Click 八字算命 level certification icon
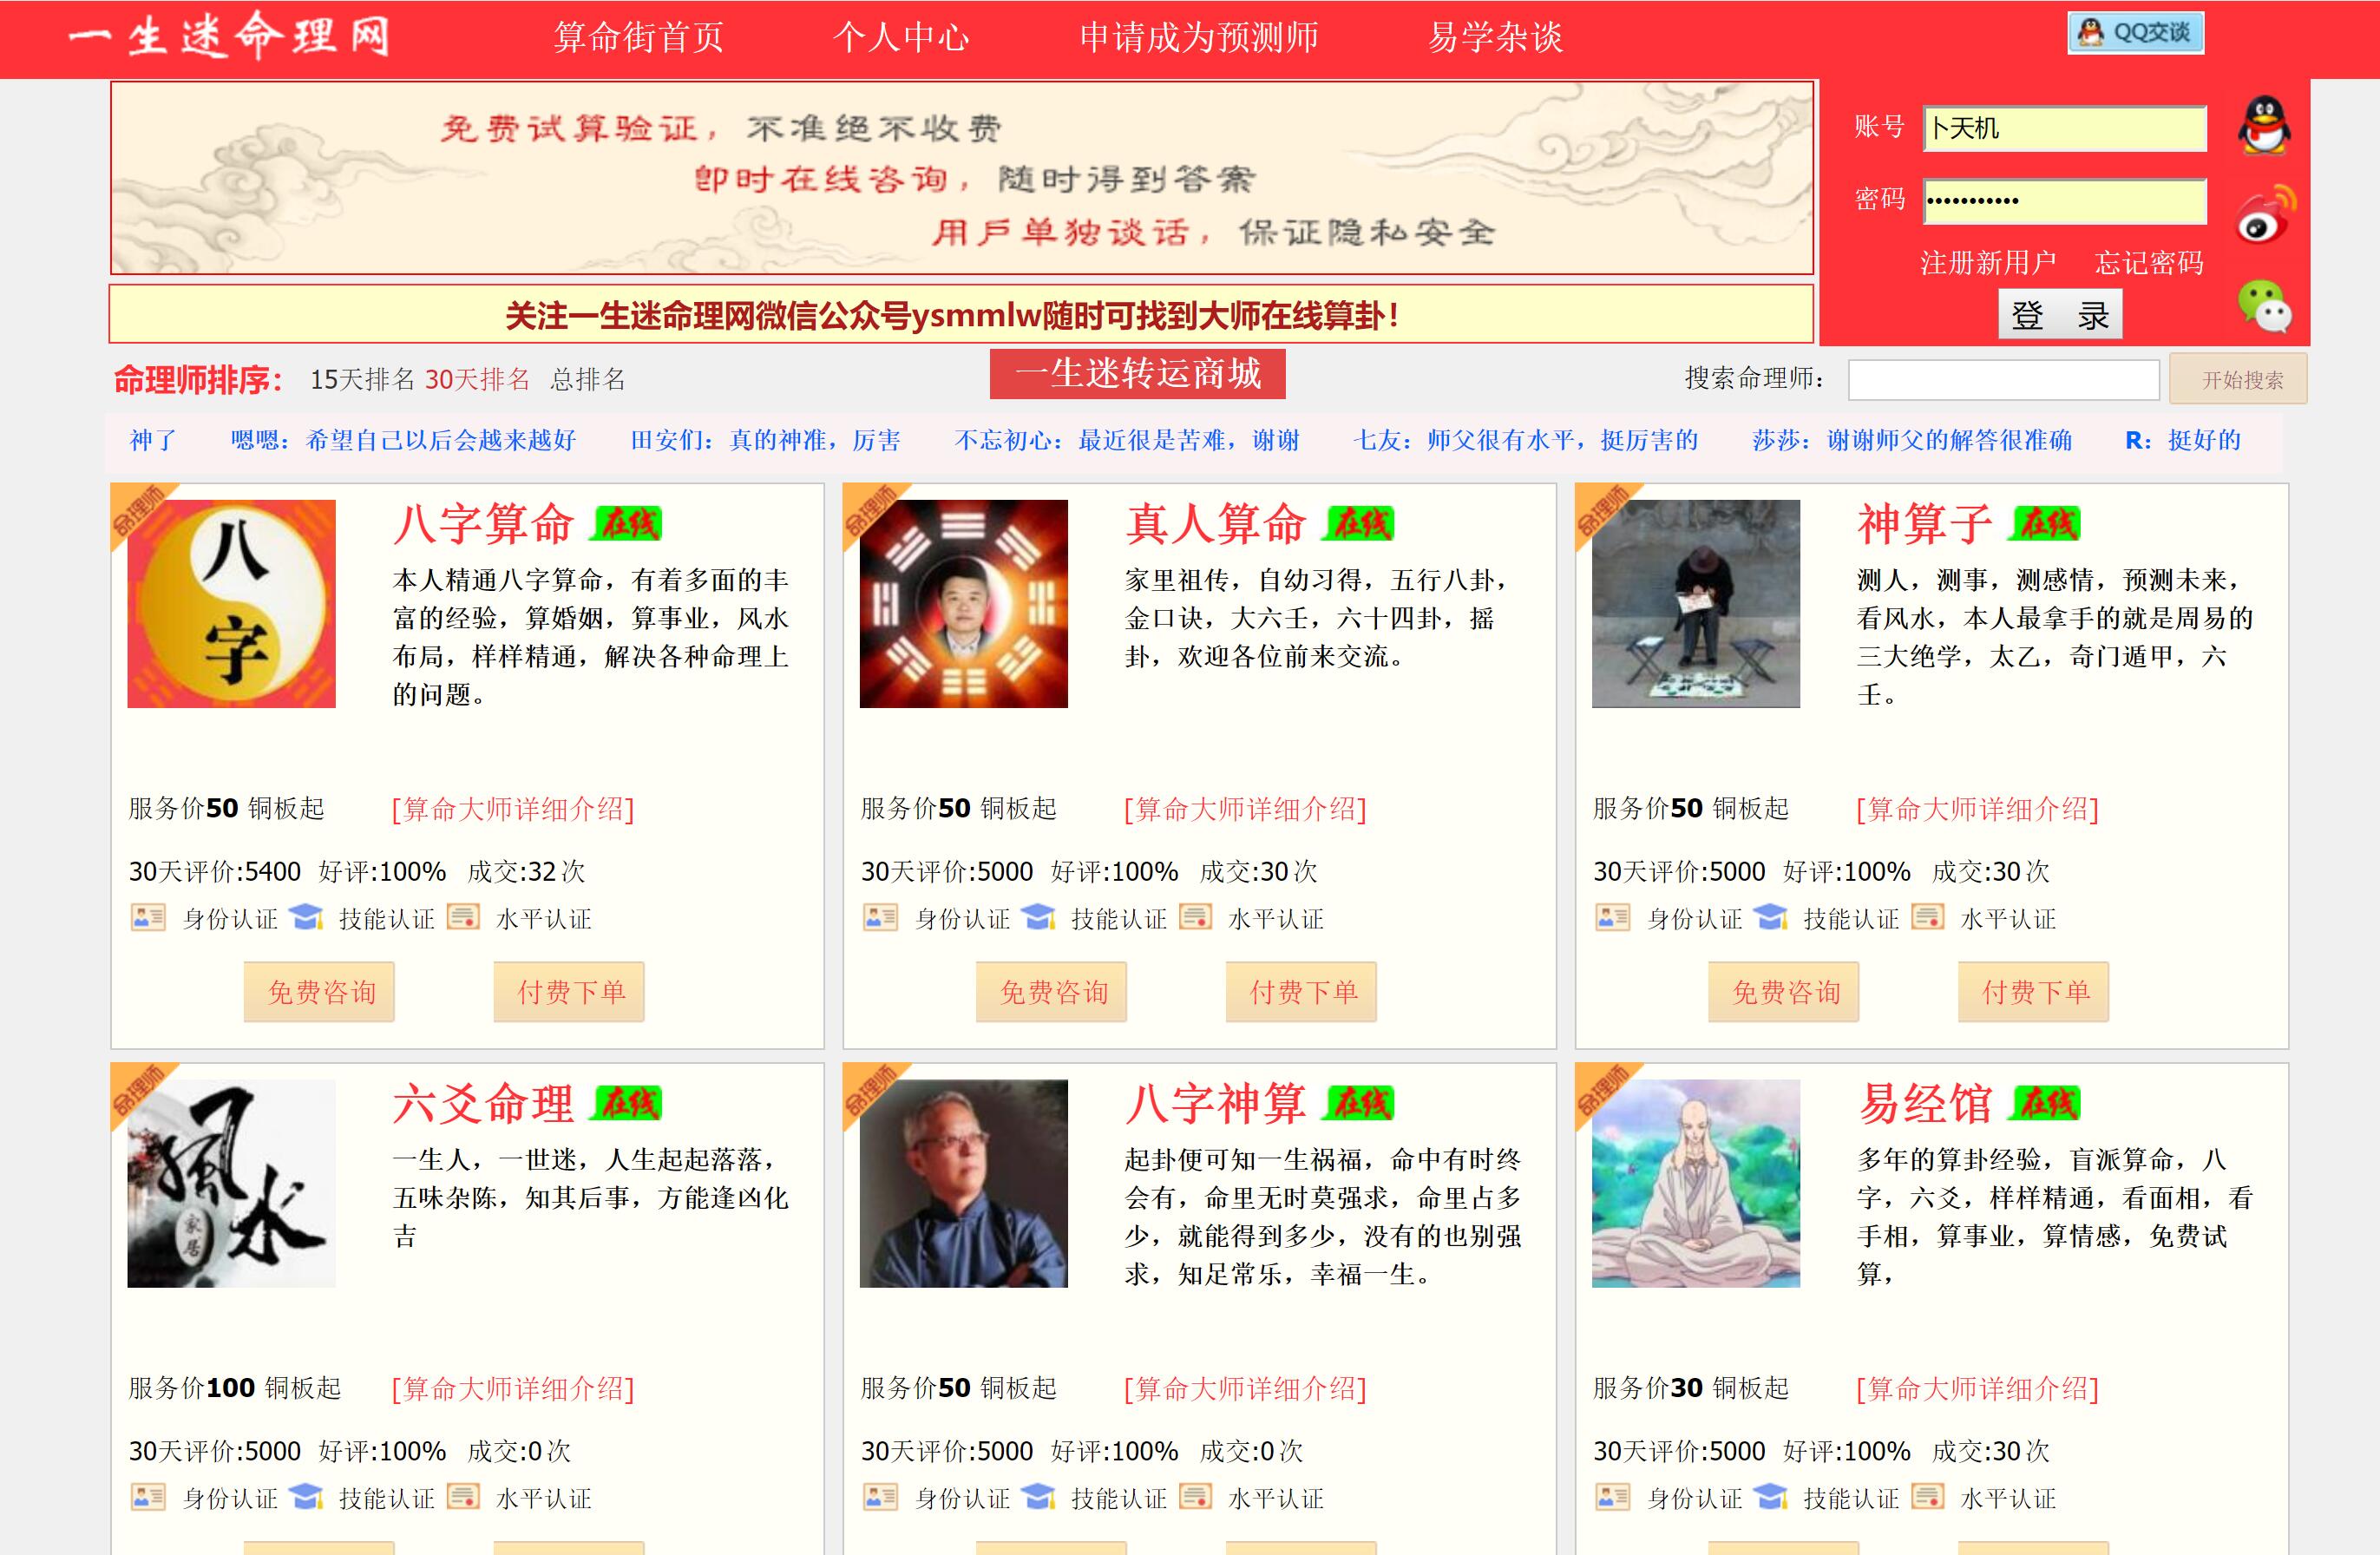This screenshot has height=1555, width=2380. point(463,917)
